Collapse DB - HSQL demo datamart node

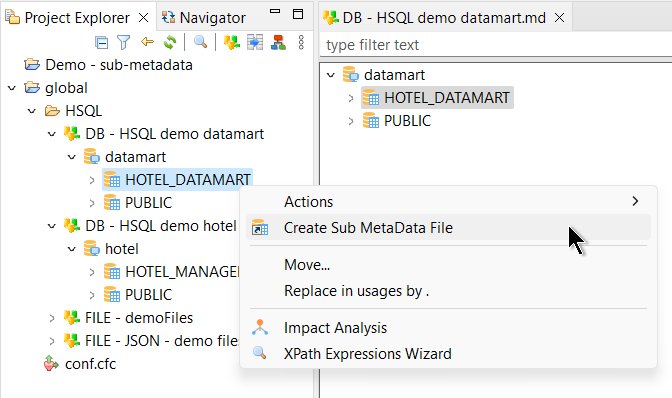[x=52, y=134]
